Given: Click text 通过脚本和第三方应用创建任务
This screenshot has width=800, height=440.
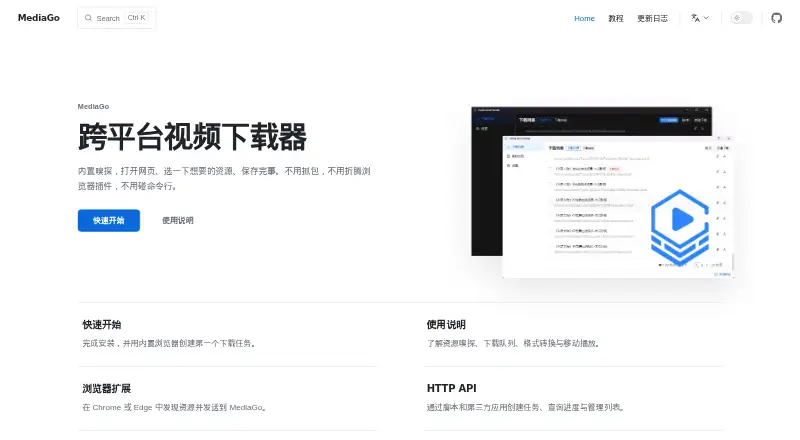Looking at the screenshot, I should [483, 407].
